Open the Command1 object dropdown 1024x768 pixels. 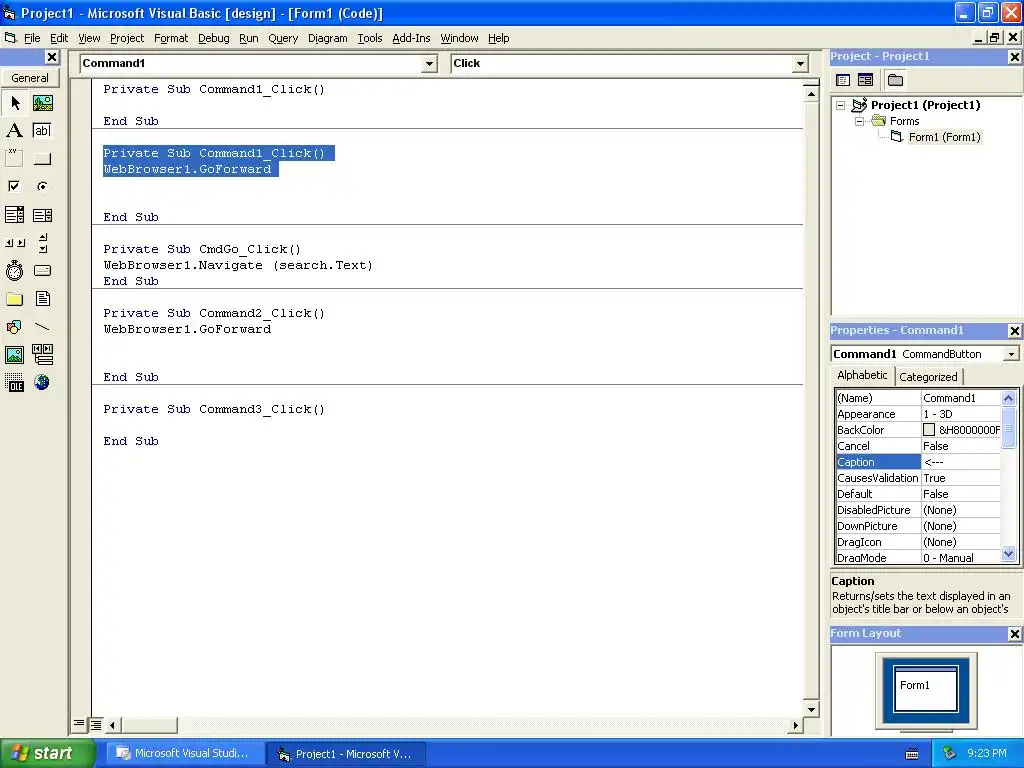[429, 63]
